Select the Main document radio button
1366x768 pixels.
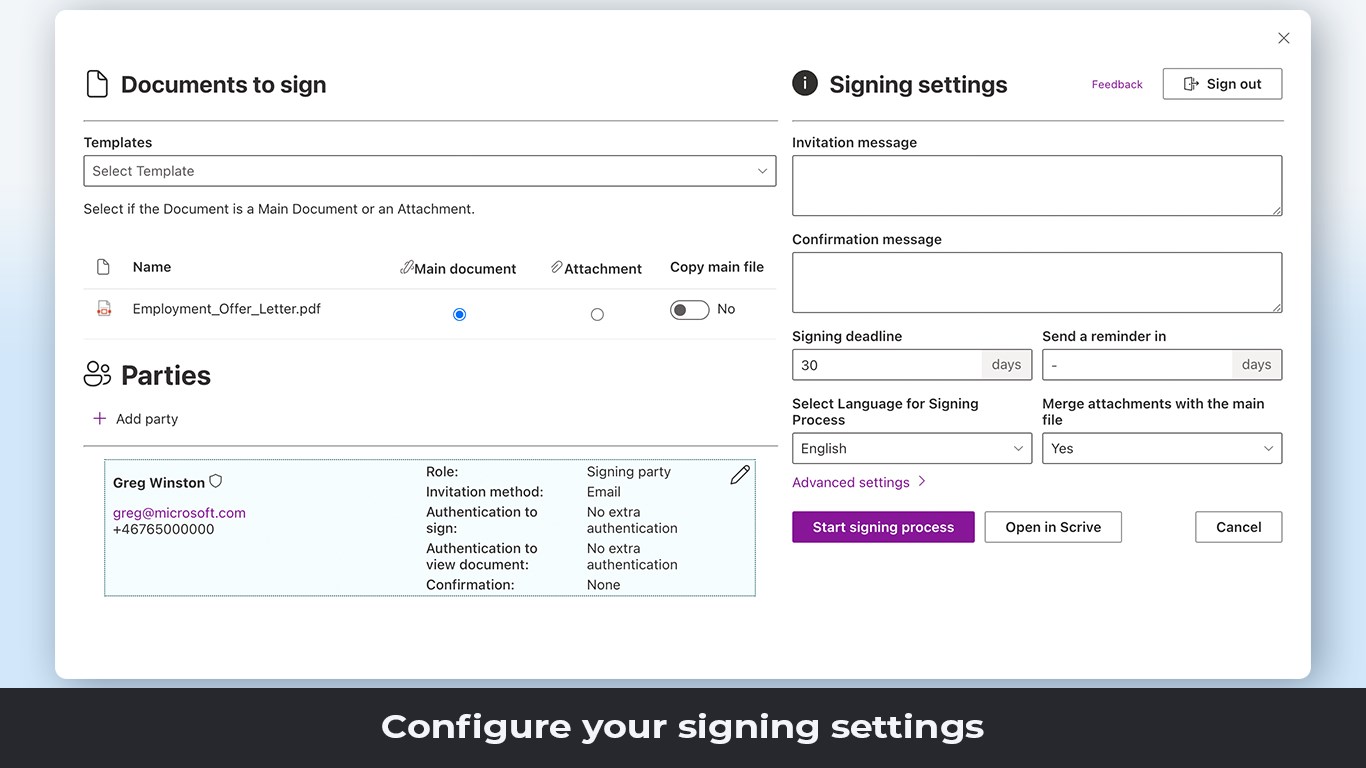point(459,314)
